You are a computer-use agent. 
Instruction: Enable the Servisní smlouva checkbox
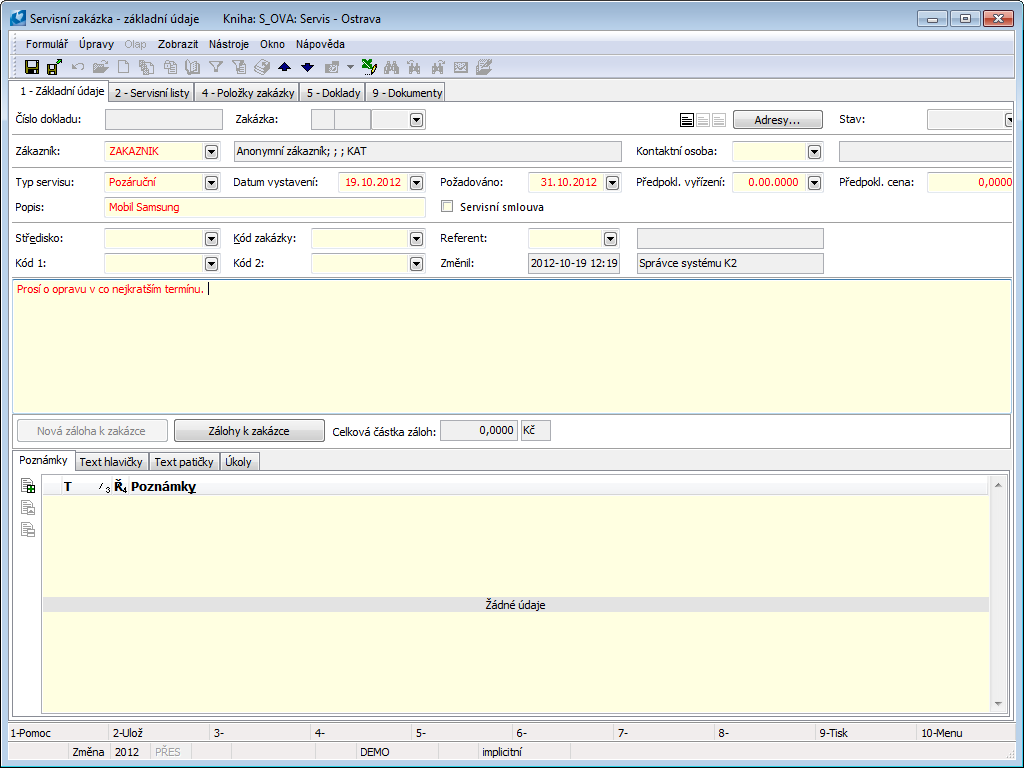(448, 207)
